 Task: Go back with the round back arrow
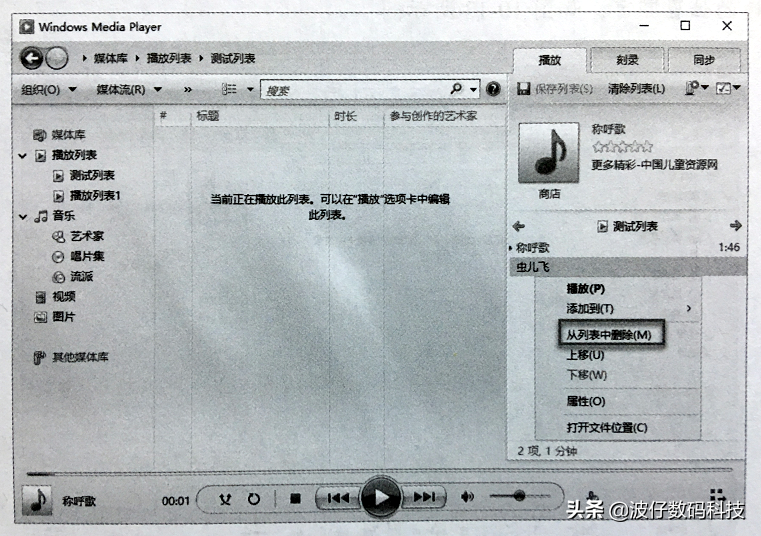32,59
